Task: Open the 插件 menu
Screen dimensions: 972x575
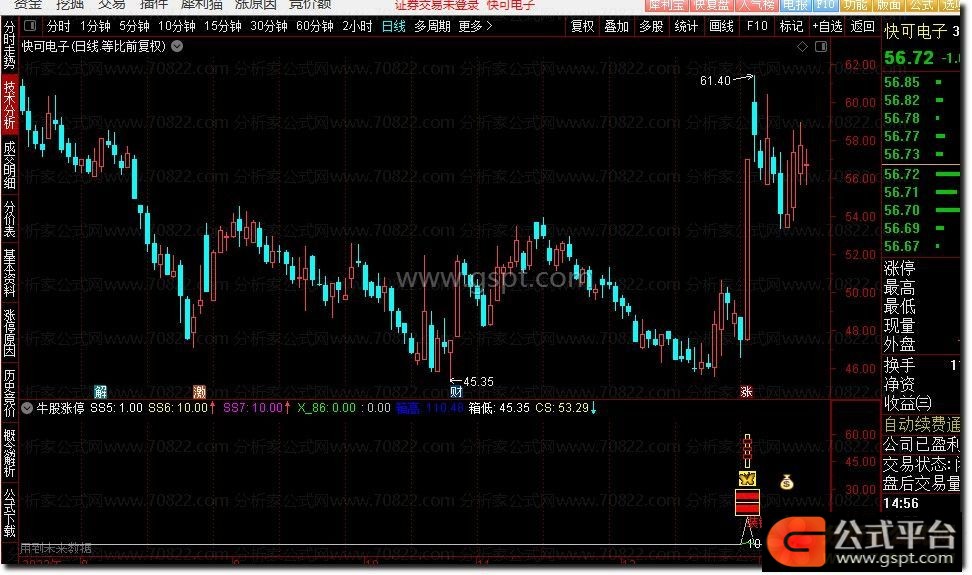Action: point(154,5)
